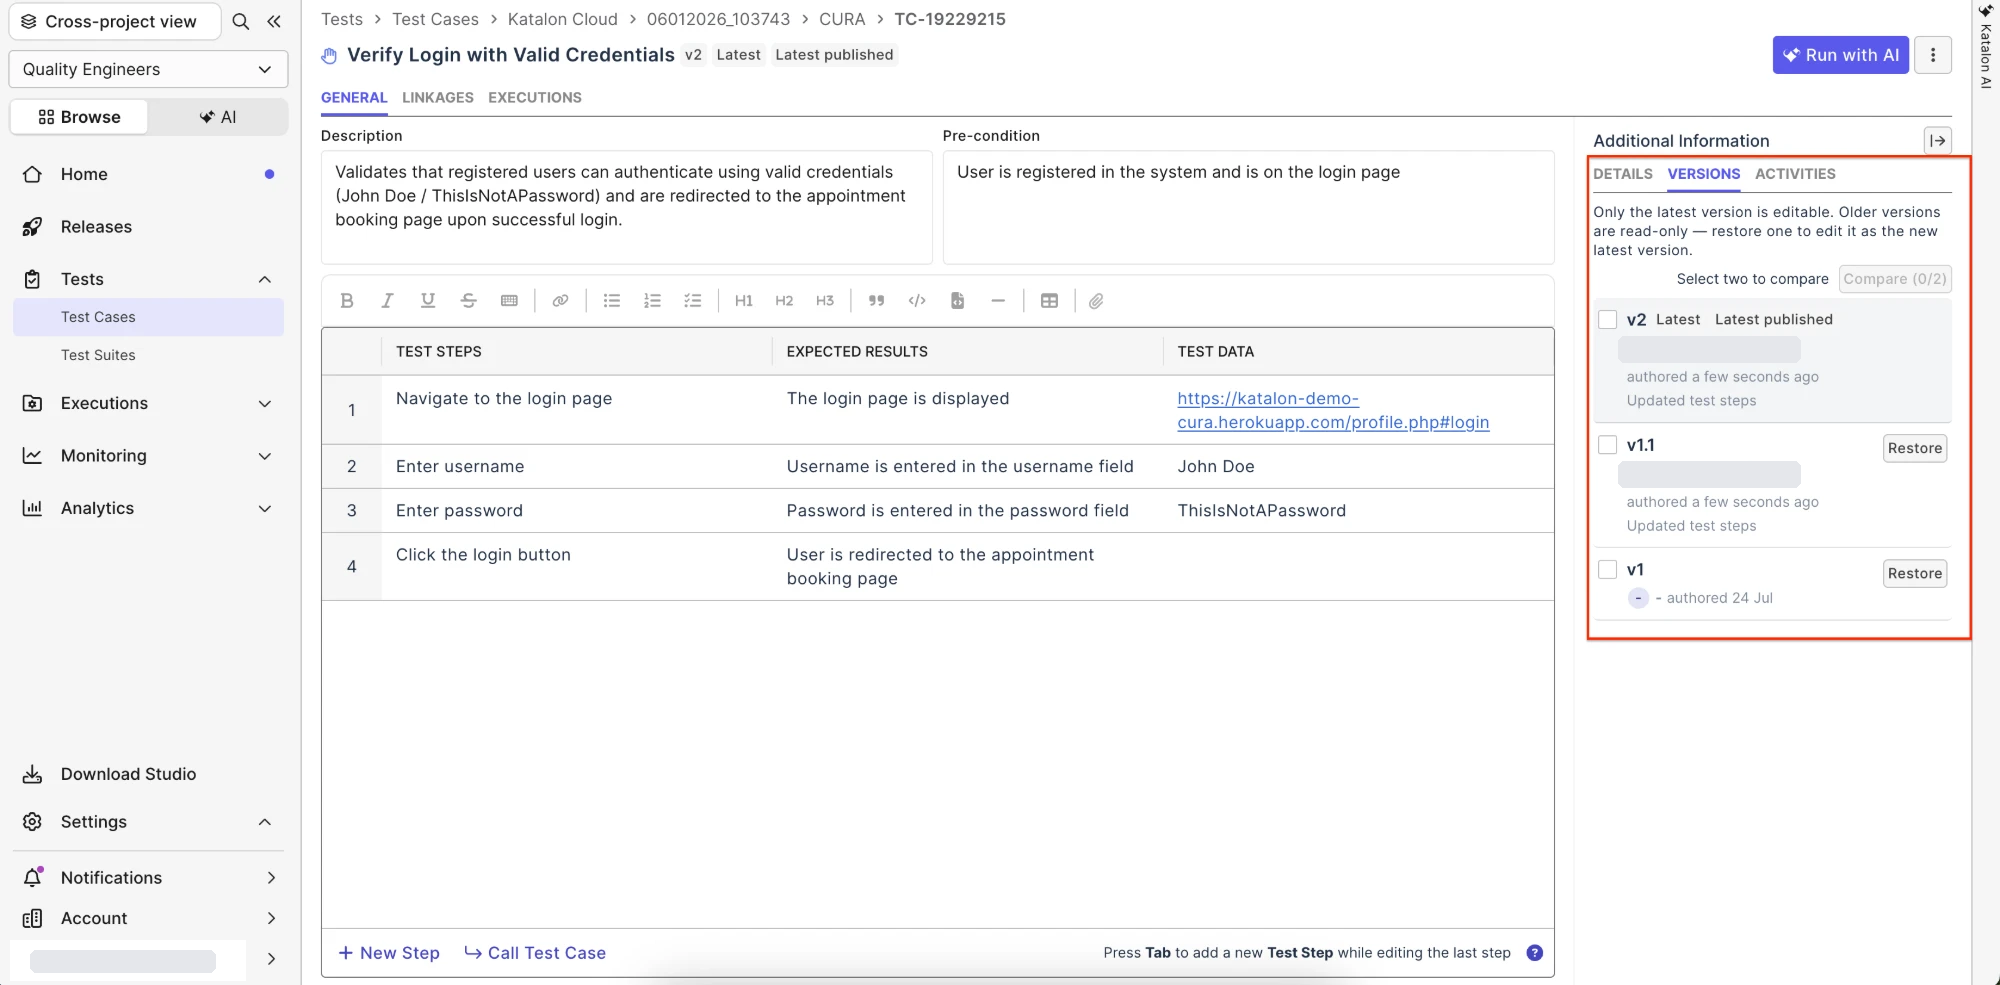This screenshot has height=985, width=2000.
Task: Insert a code block with the code icon
Action: pos(917,301)
